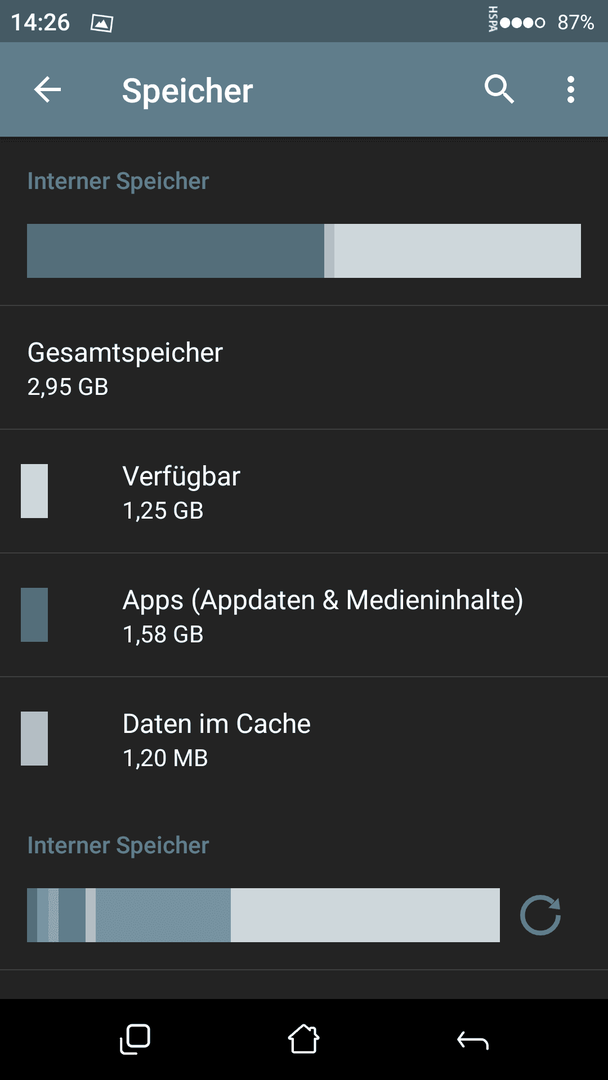Tap the segmented storage bar near the refresh icon
The image size is (608, 1080).
click(x=263, y=915)
